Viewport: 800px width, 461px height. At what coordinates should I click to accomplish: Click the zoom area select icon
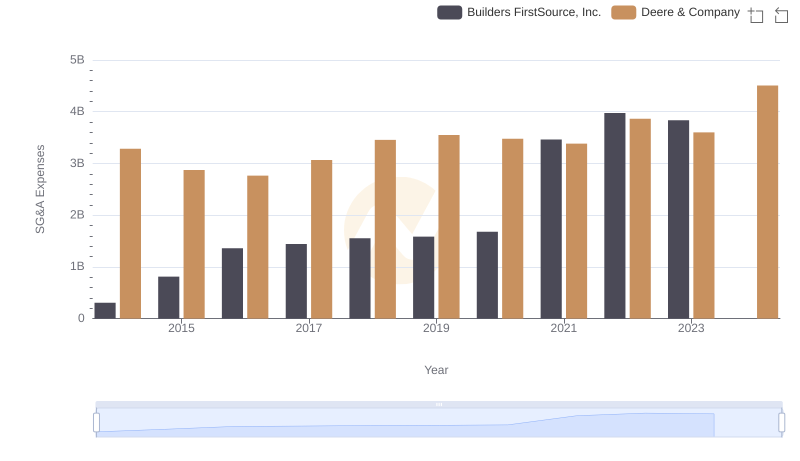[x=756, y=15]
